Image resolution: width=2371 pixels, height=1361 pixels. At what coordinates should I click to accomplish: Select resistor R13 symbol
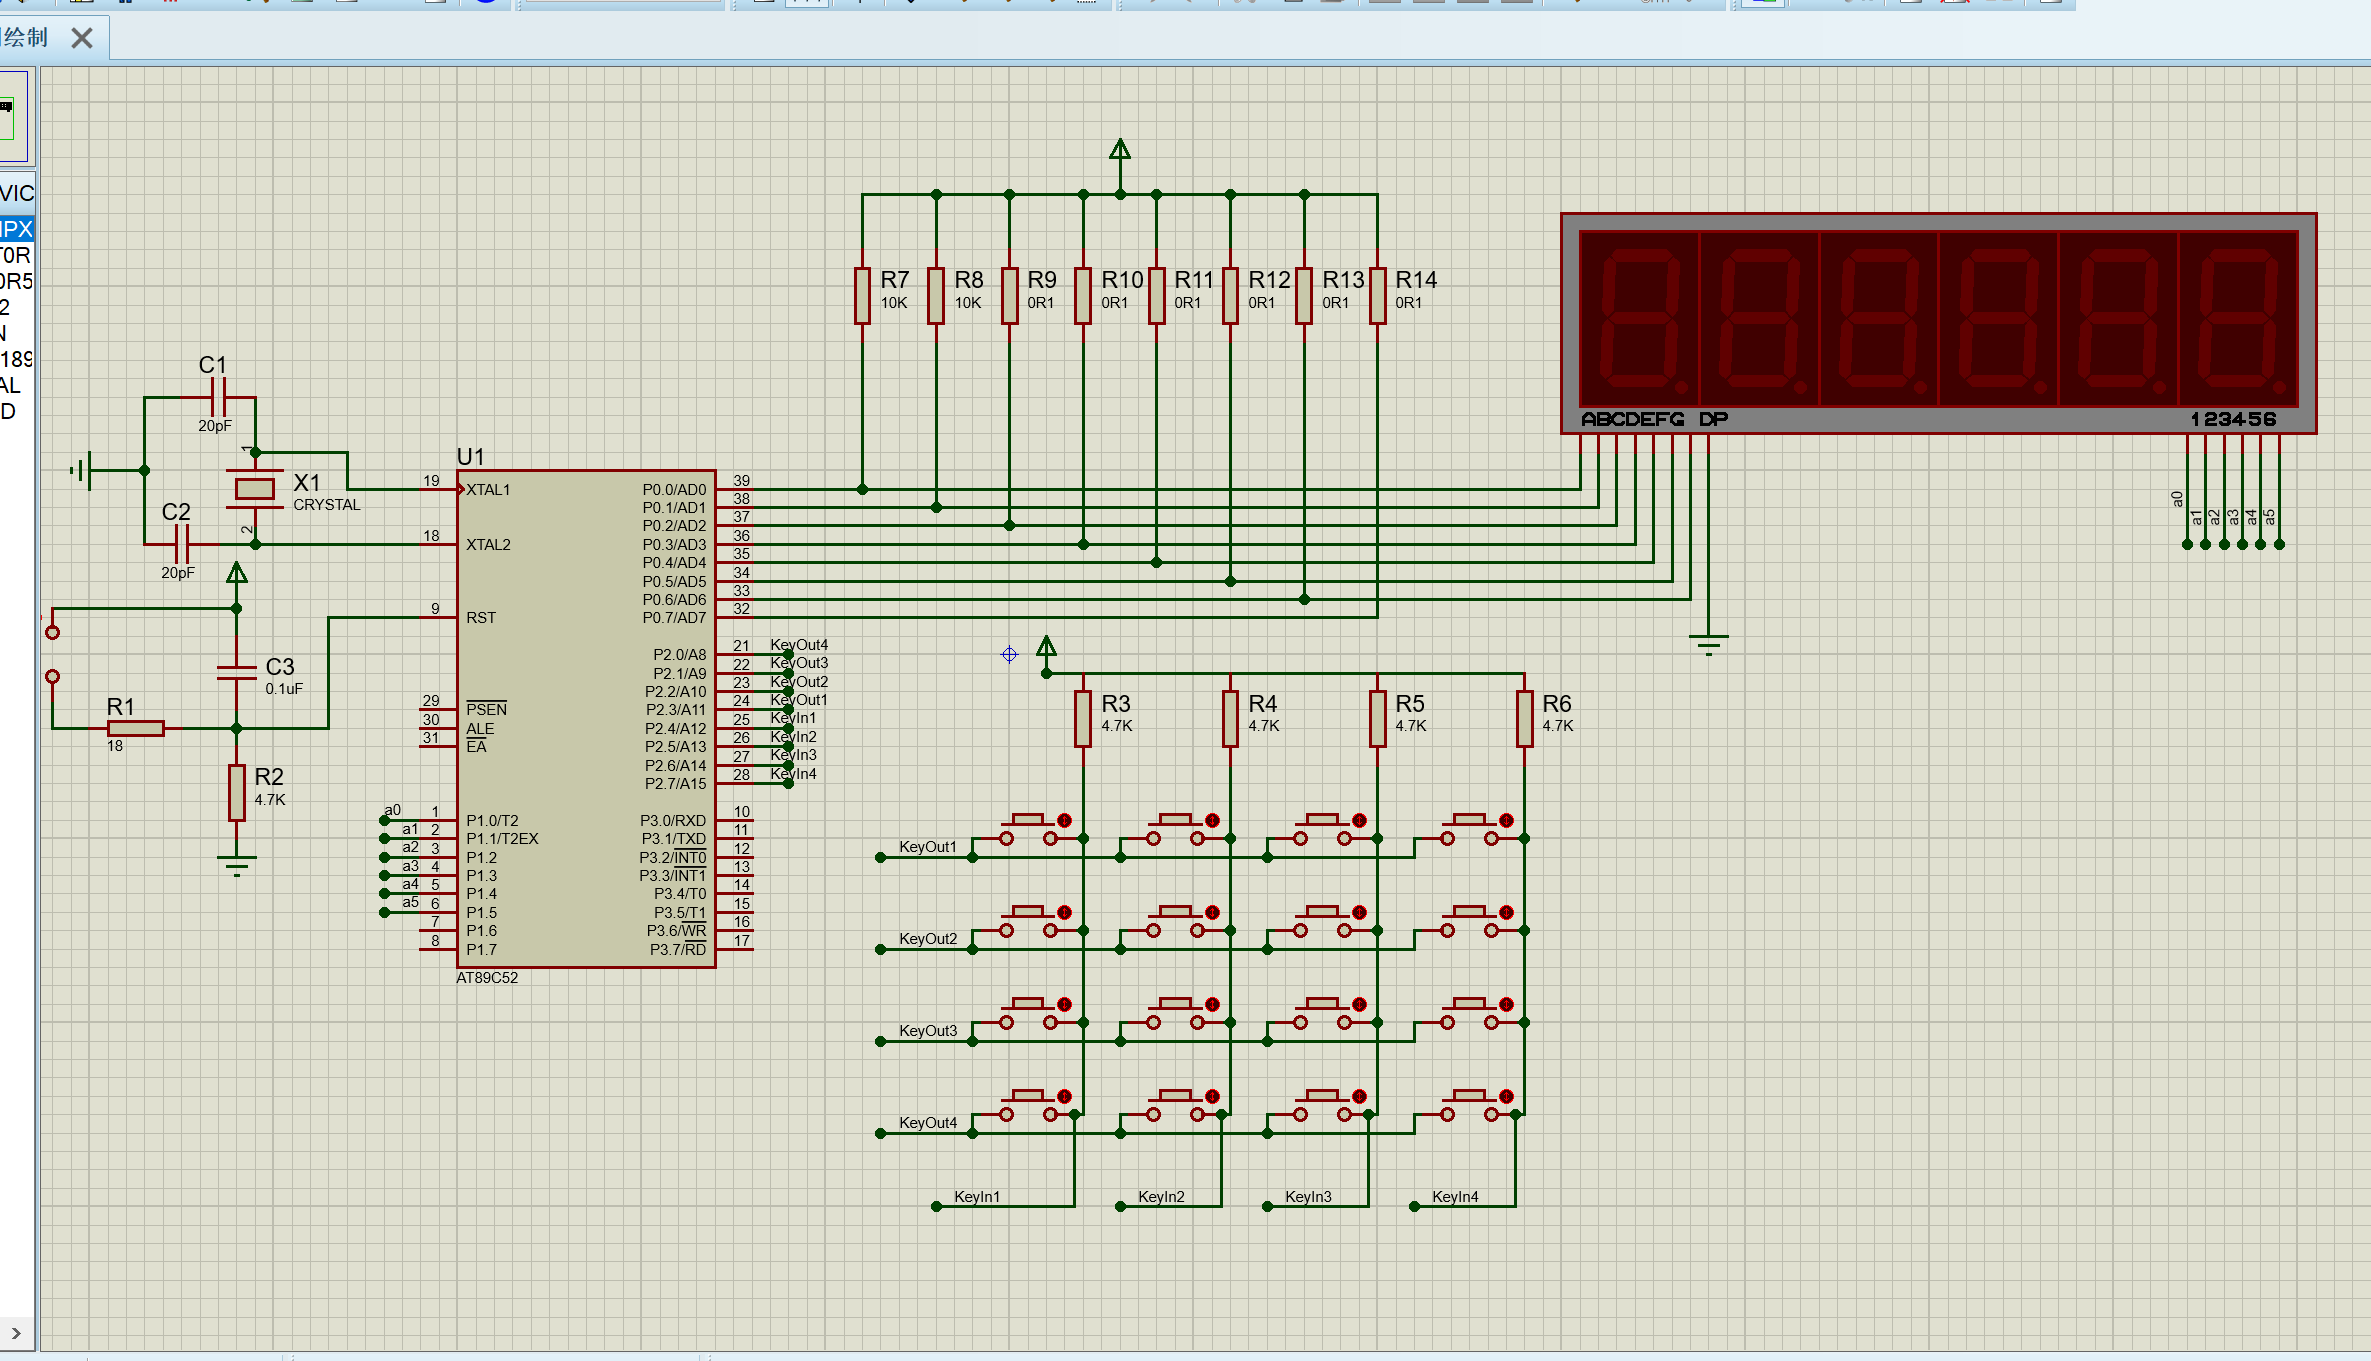1304,296
